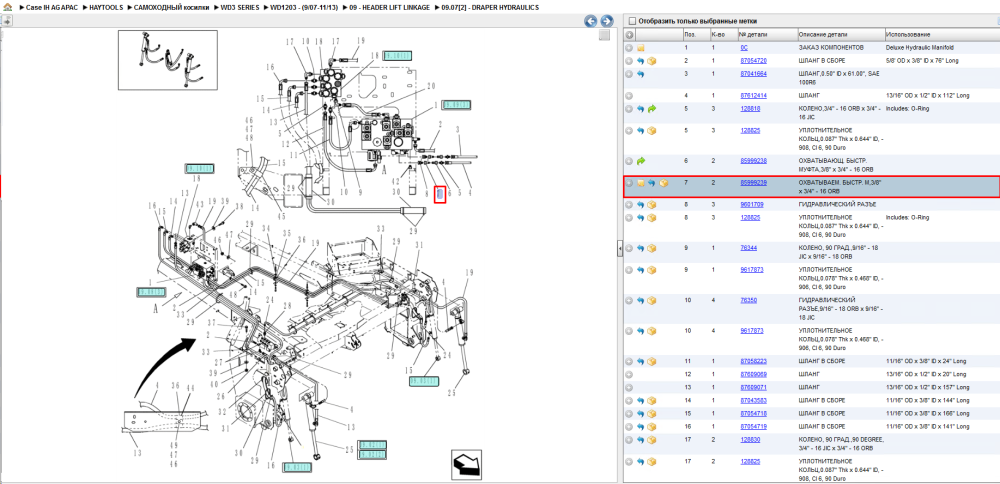Screen dimensions: 1000x484
Task: Go to previous diagram with back arrow
Action: coord(591,21)
